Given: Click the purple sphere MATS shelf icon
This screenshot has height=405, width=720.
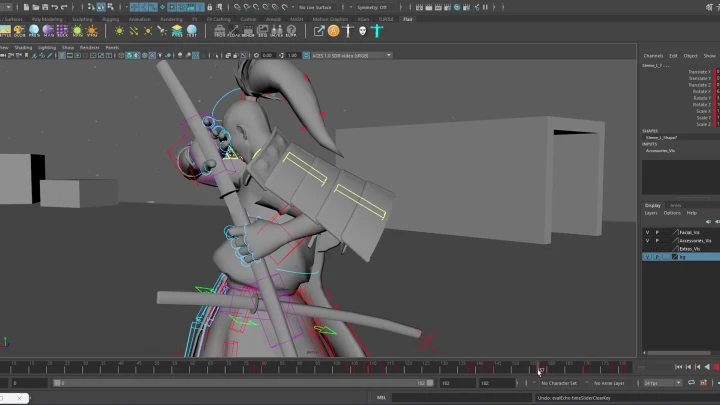Looking at the screenshot, I should 48,31.
